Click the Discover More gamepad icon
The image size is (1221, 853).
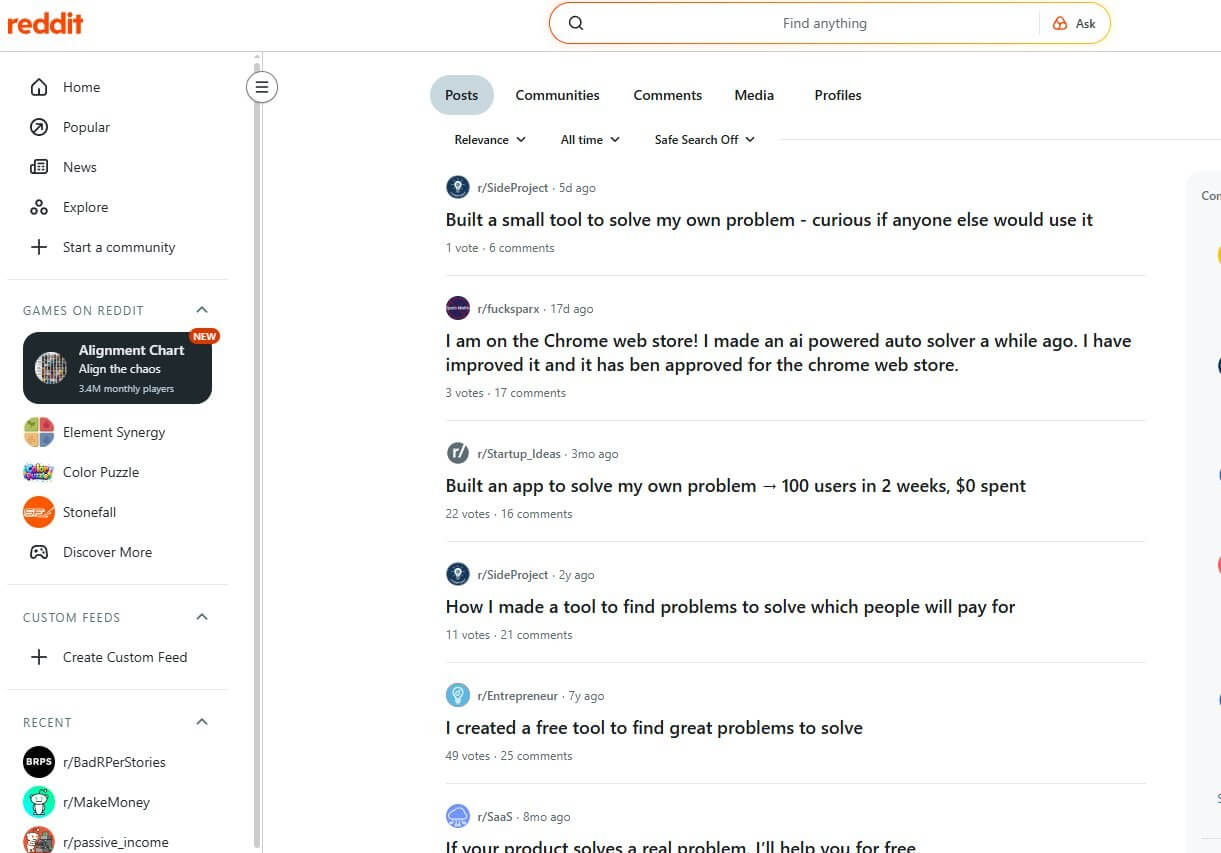[x=39, y=552]
